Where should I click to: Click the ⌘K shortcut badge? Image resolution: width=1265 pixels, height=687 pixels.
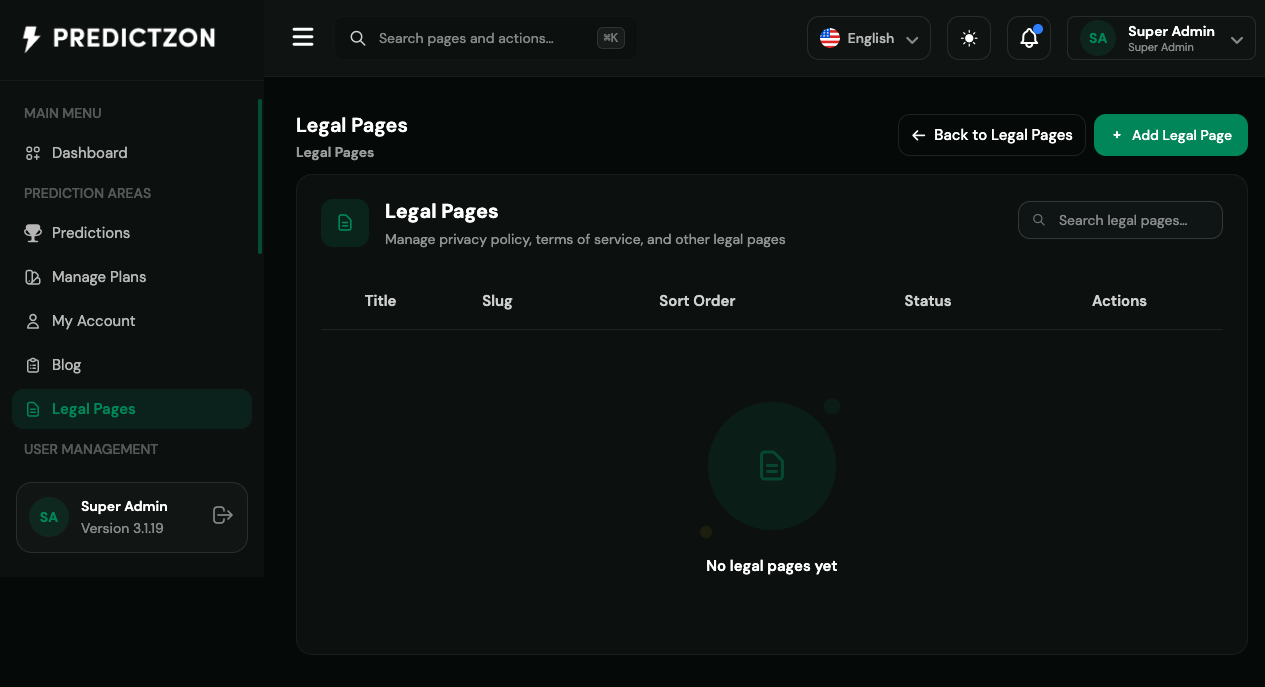tap(611, 38)
